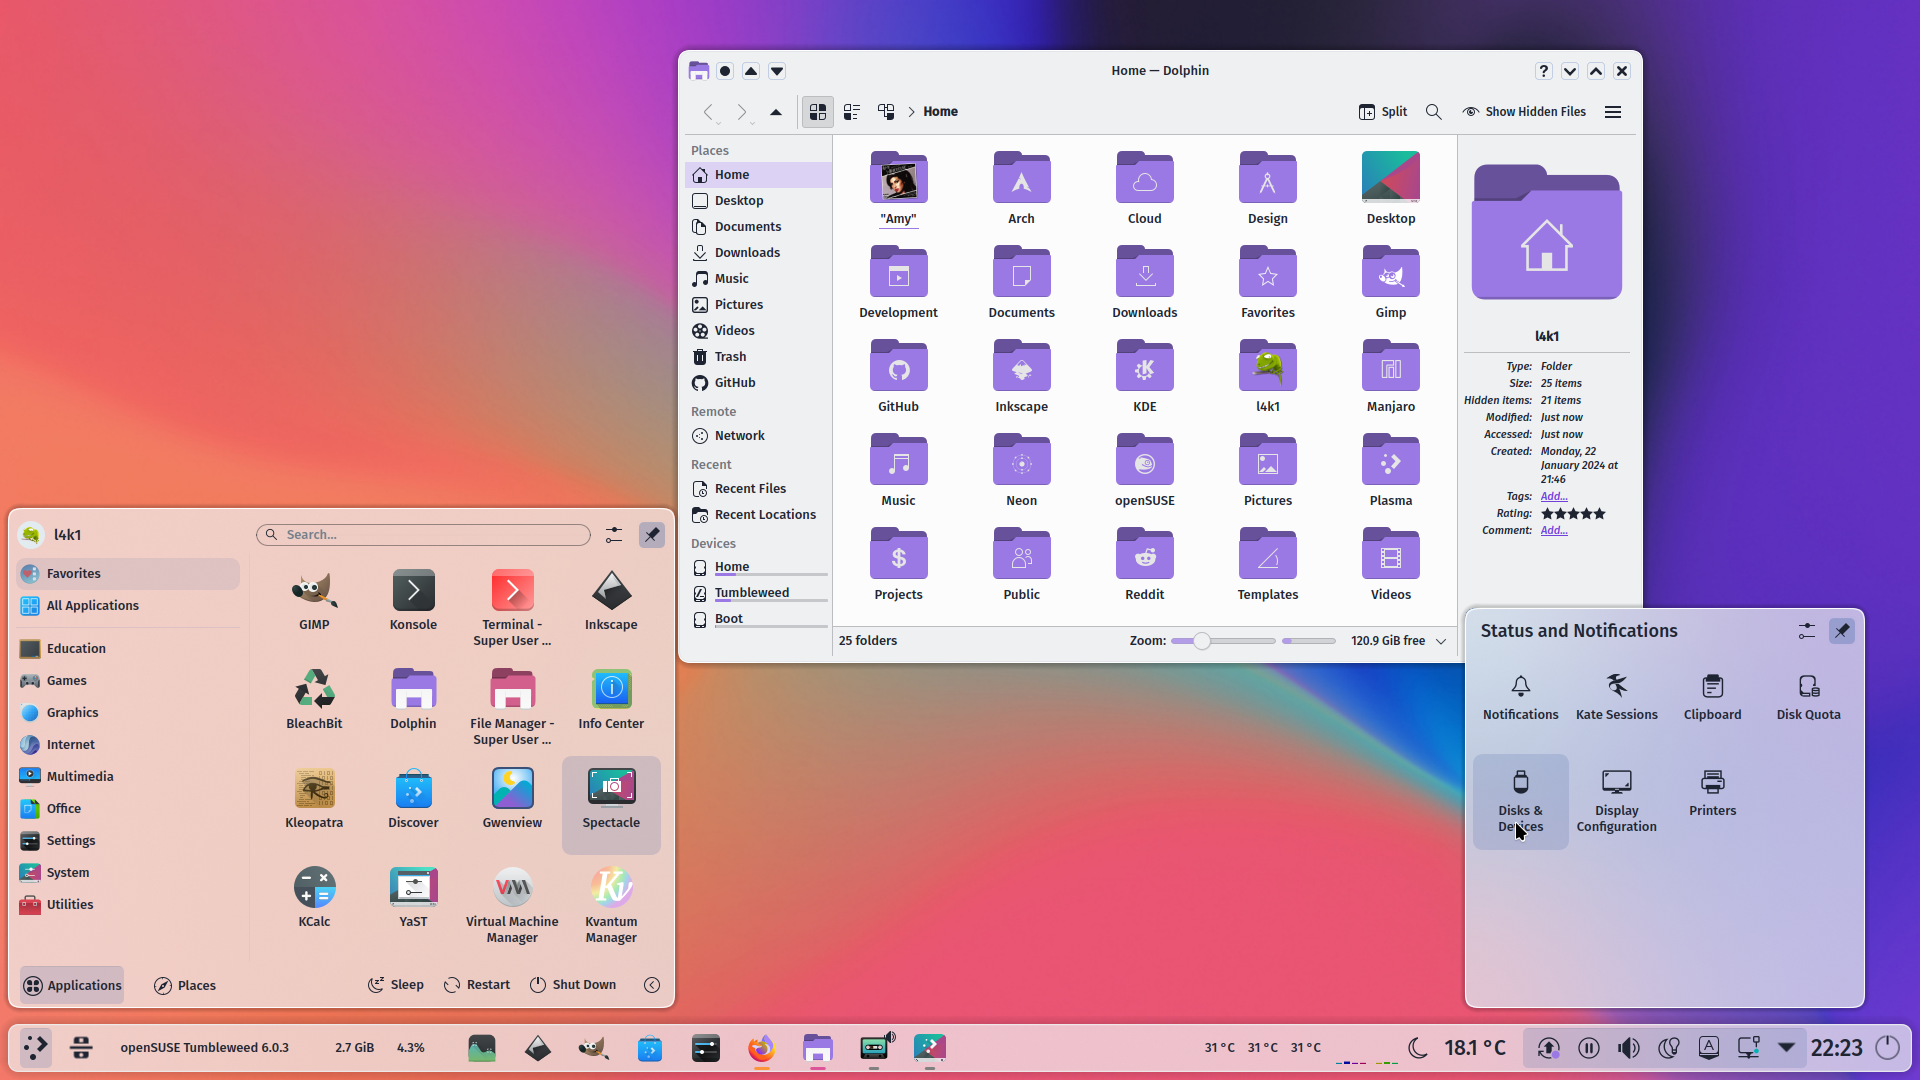
Task: Open the application launcher button in taskbar
Action: tap(36, 1047)
